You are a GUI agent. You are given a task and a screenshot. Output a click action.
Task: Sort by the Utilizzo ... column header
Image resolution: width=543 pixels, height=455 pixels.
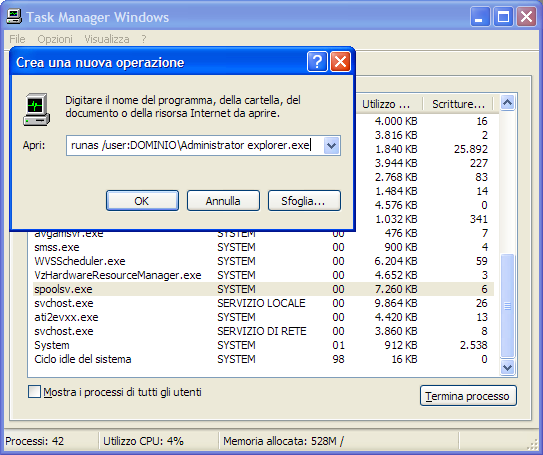coord(390,104)
